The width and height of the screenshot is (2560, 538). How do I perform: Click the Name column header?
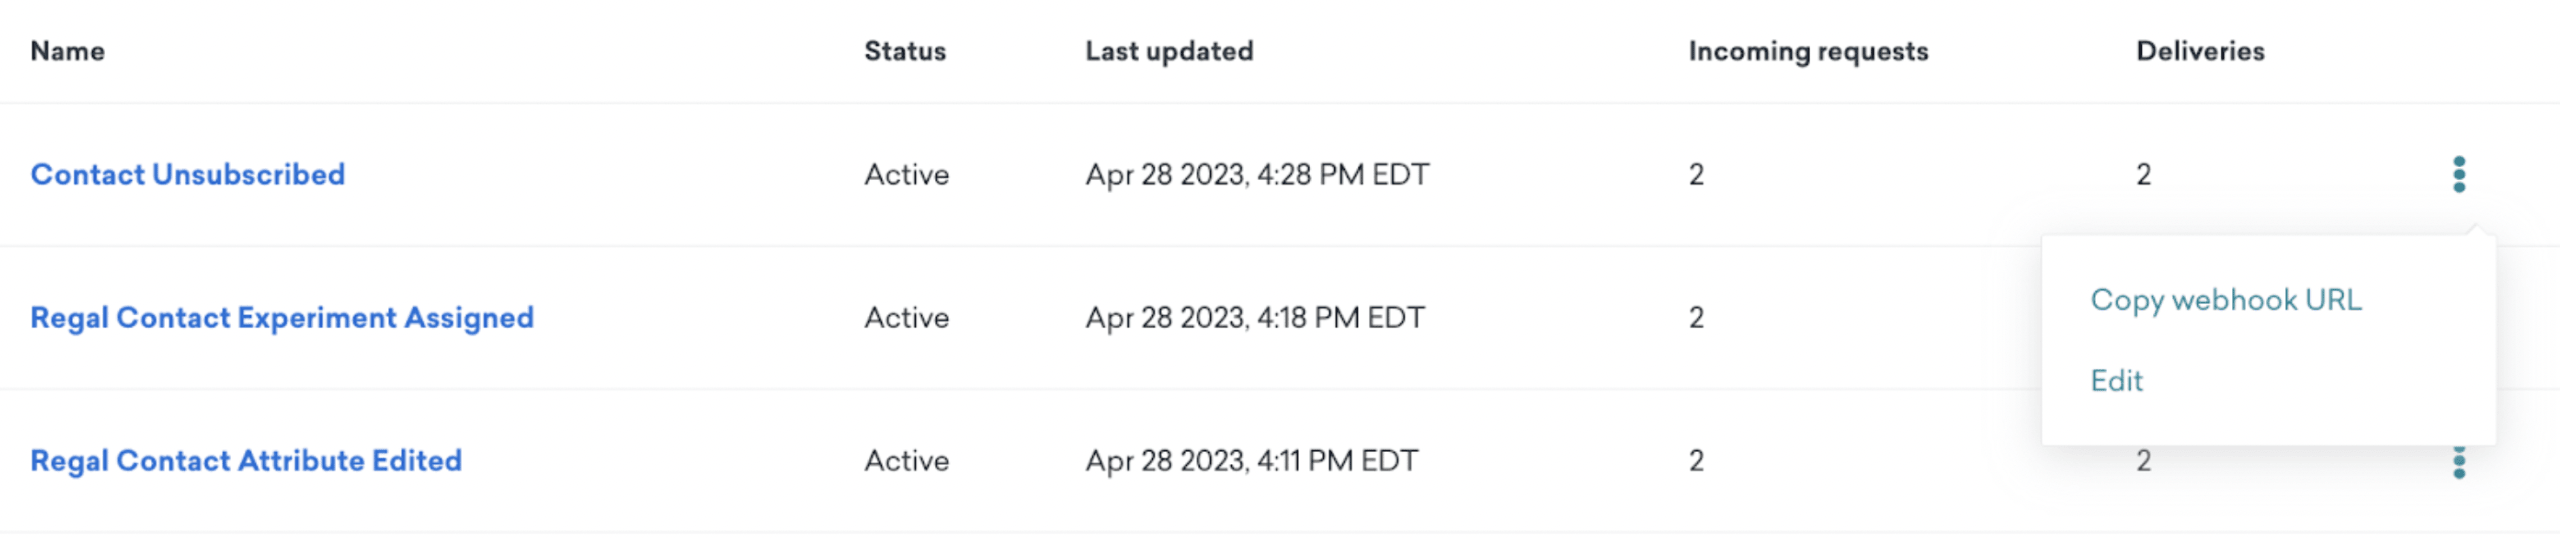(x=67, y=51)
